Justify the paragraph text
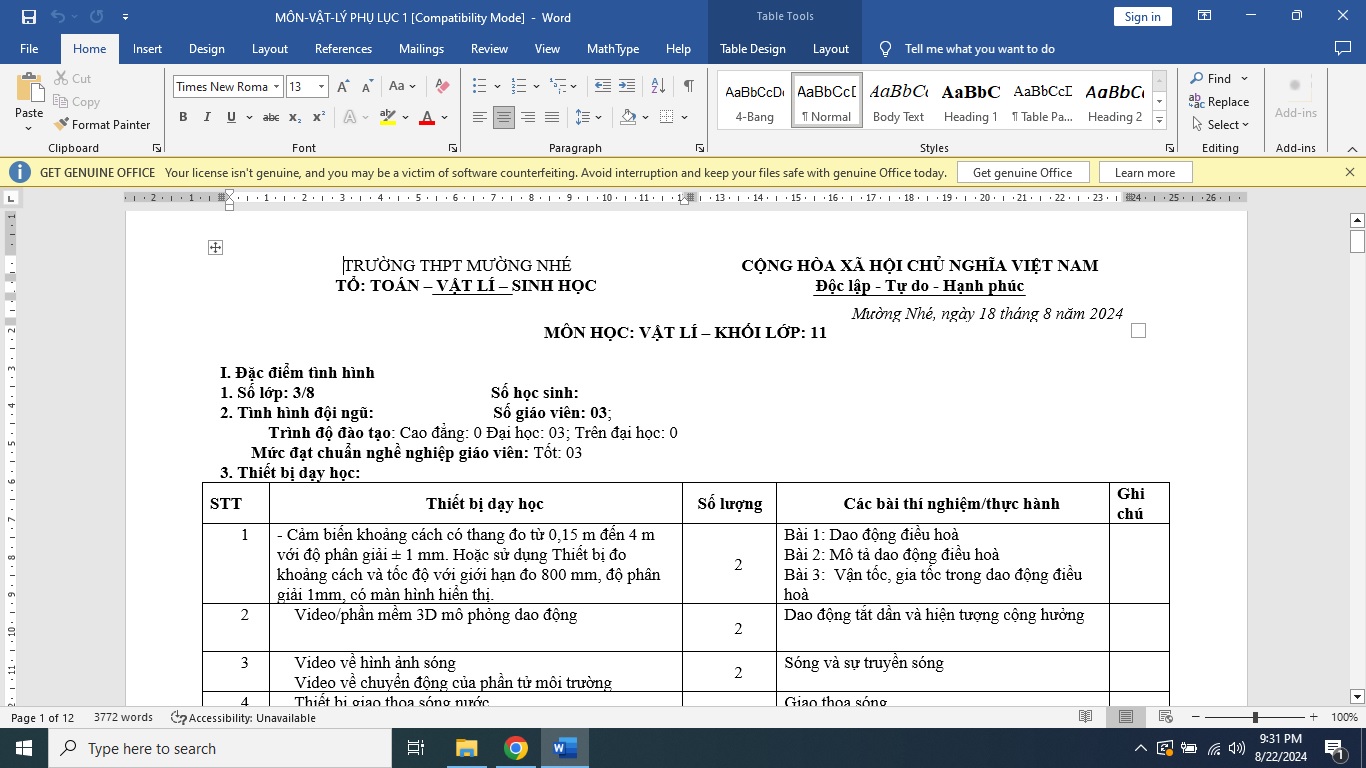 click(x=552, y=117)
